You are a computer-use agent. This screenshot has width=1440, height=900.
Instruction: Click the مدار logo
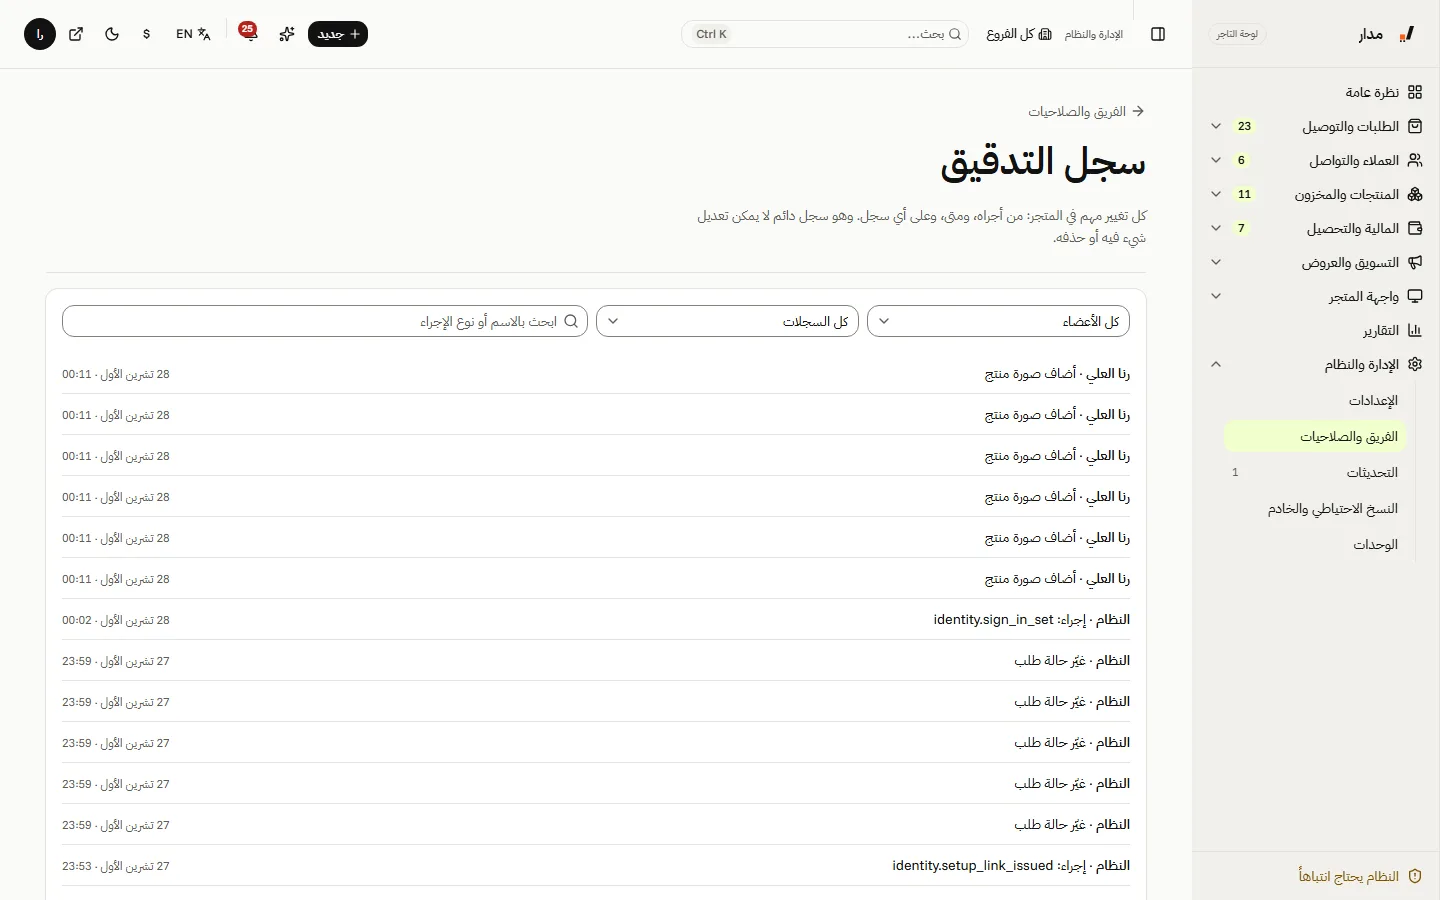[x=1388, y=34]
